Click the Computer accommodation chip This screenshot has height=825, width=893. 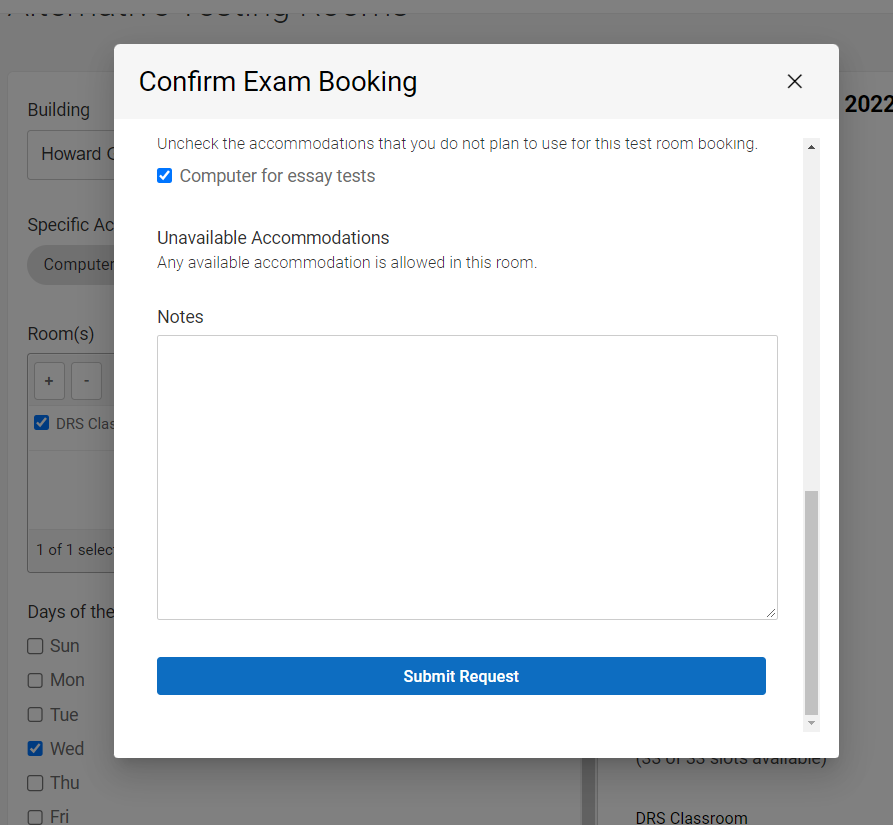[x=71, y=265]
